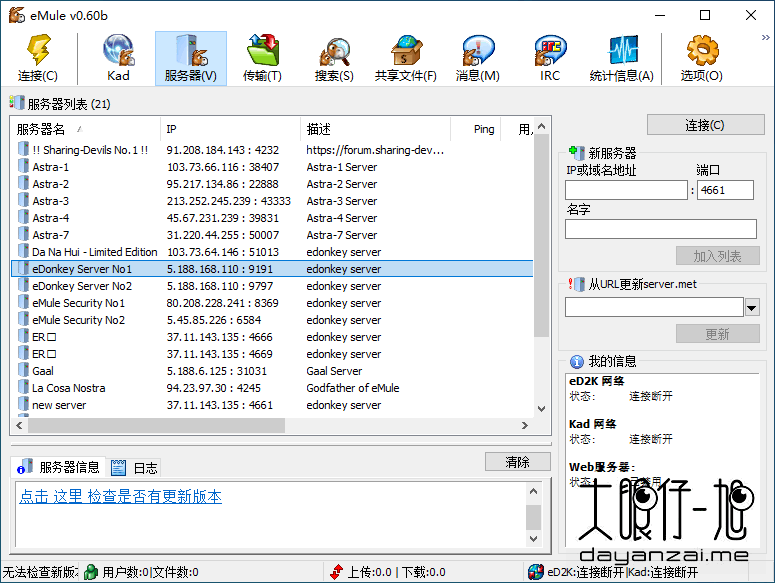Click the Clear log button
Screen dimensions: 775x583
pyautogui.click(x=517, y=462)
